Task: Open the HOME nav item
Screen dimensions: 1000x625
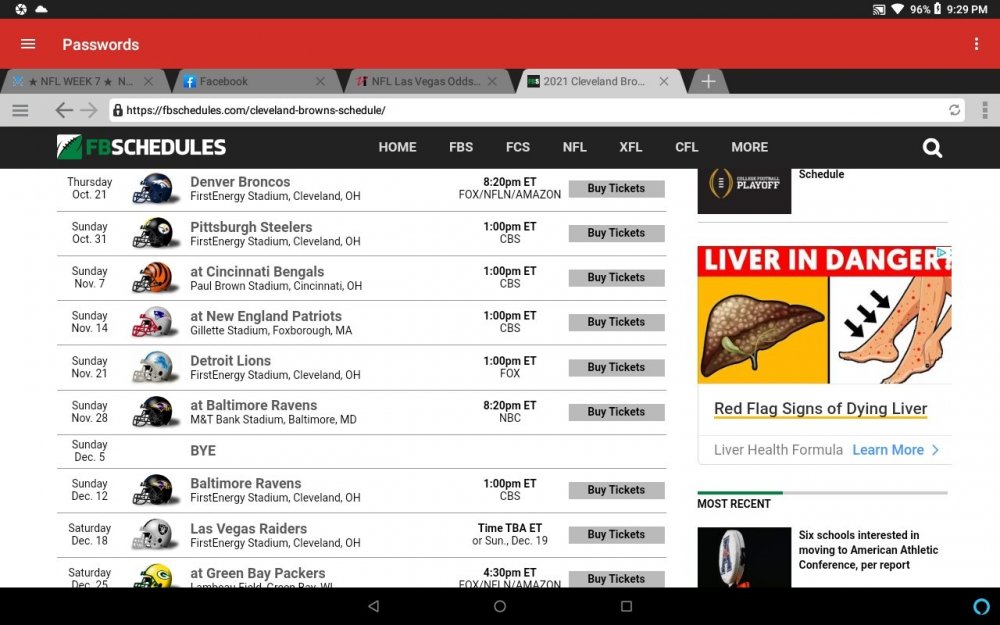Action: (397, 147)
